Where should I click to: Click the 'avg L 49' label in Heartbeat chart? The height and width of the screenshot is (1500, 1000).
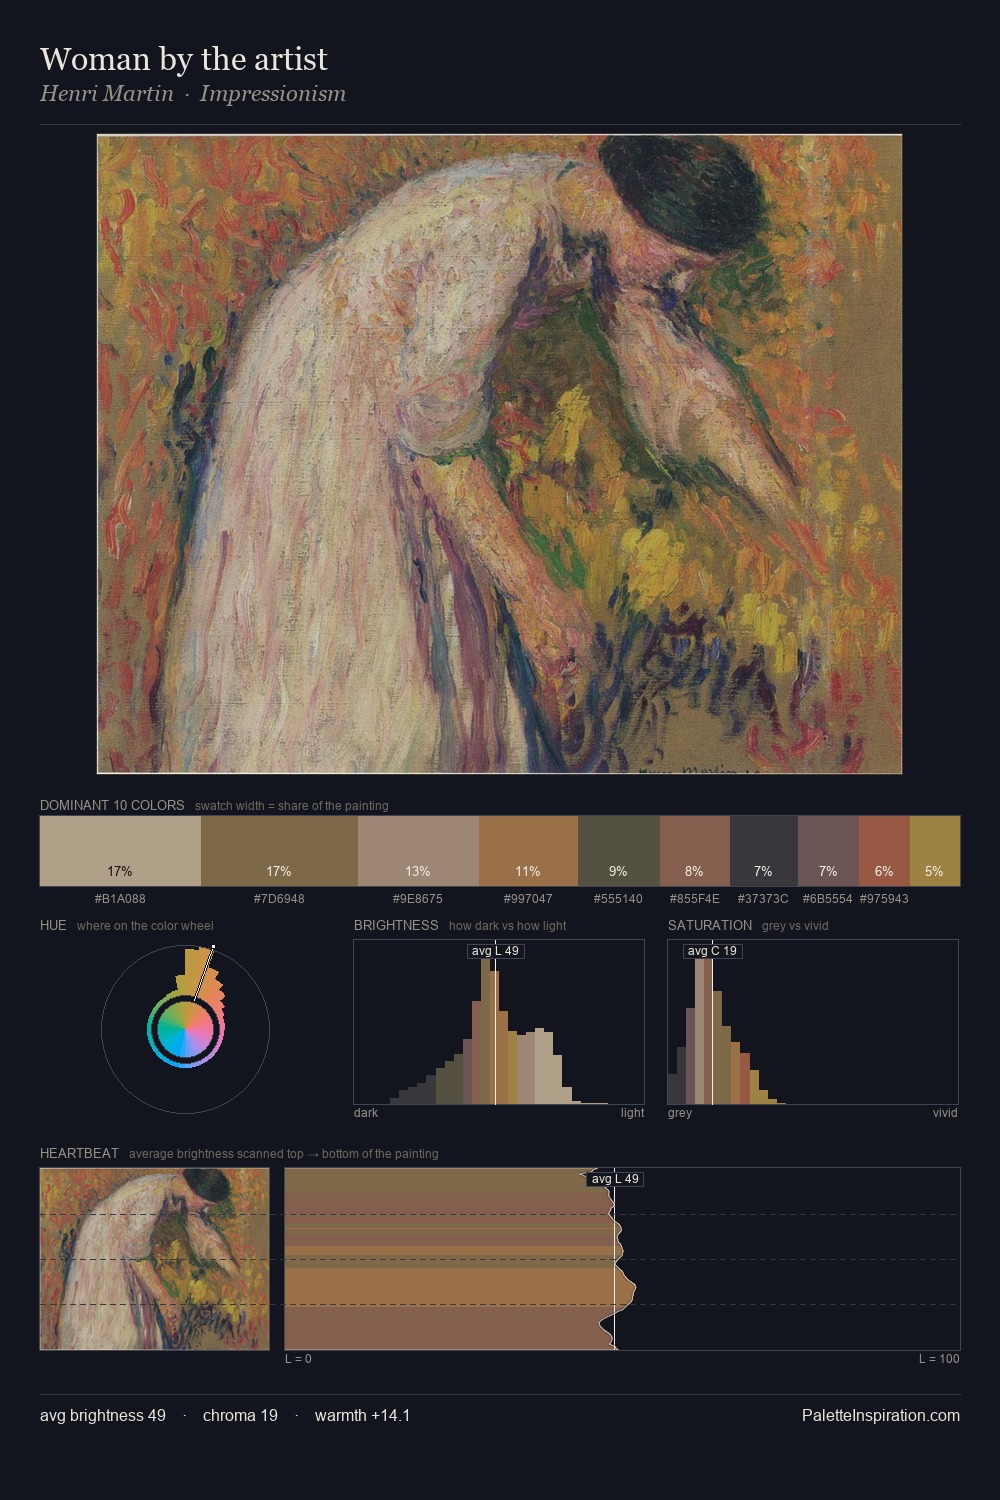(x=615, y=1179)
